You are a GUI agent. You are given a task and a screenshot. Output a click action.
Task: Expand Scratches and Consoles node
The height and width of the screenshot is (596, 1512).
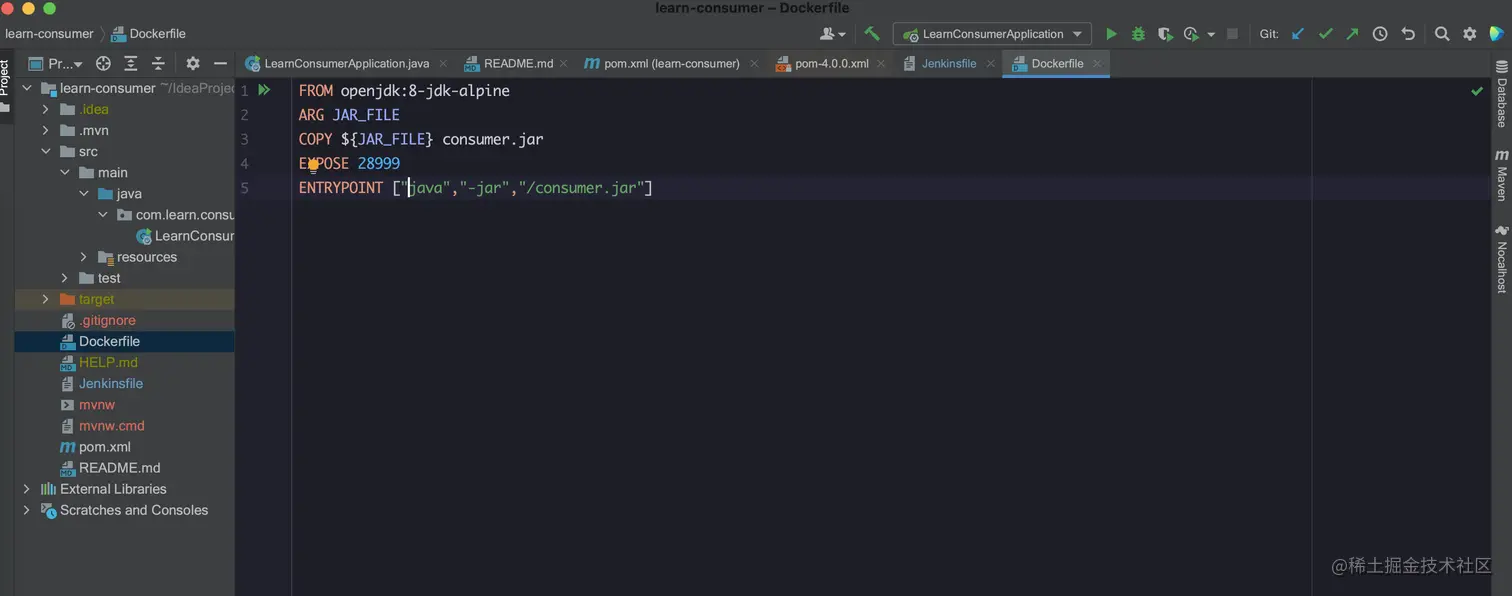pyautogui.click(x=27, y=510)
